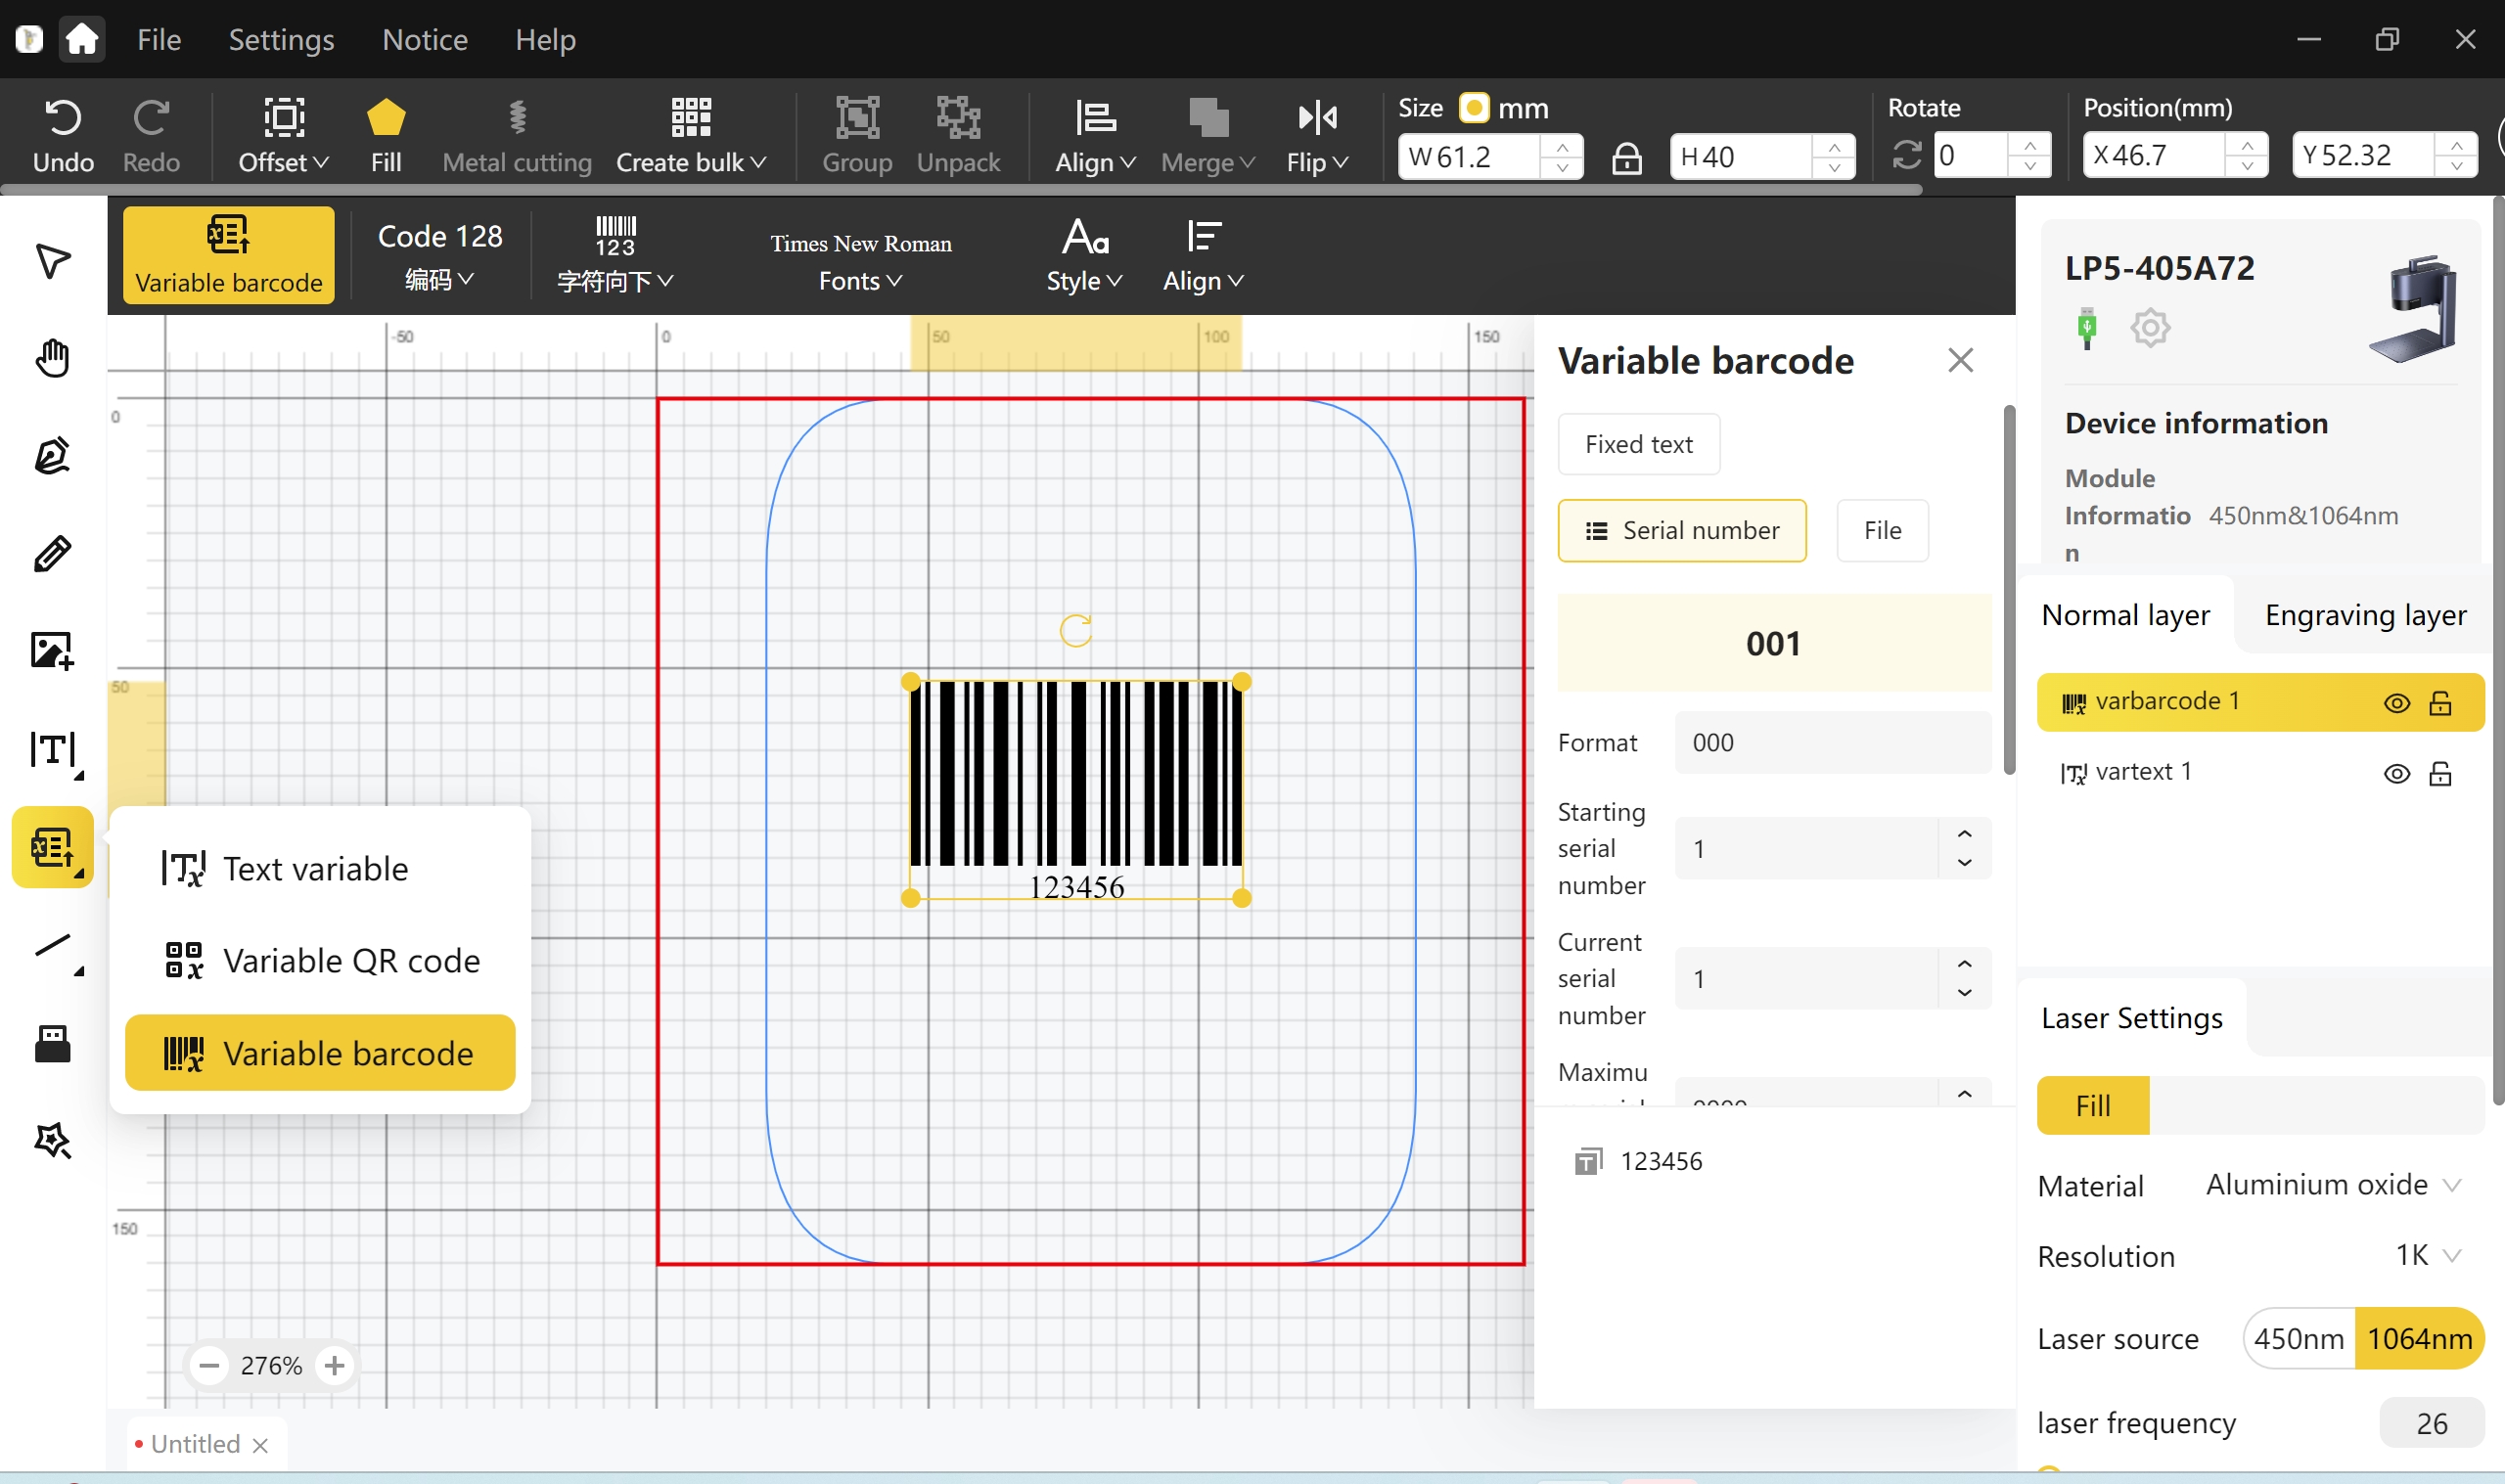The height and width of the screenshot is (1484, 2505).
Task: Select the Pencil tool
Action: pyautogui.click(x=52, y=553)
